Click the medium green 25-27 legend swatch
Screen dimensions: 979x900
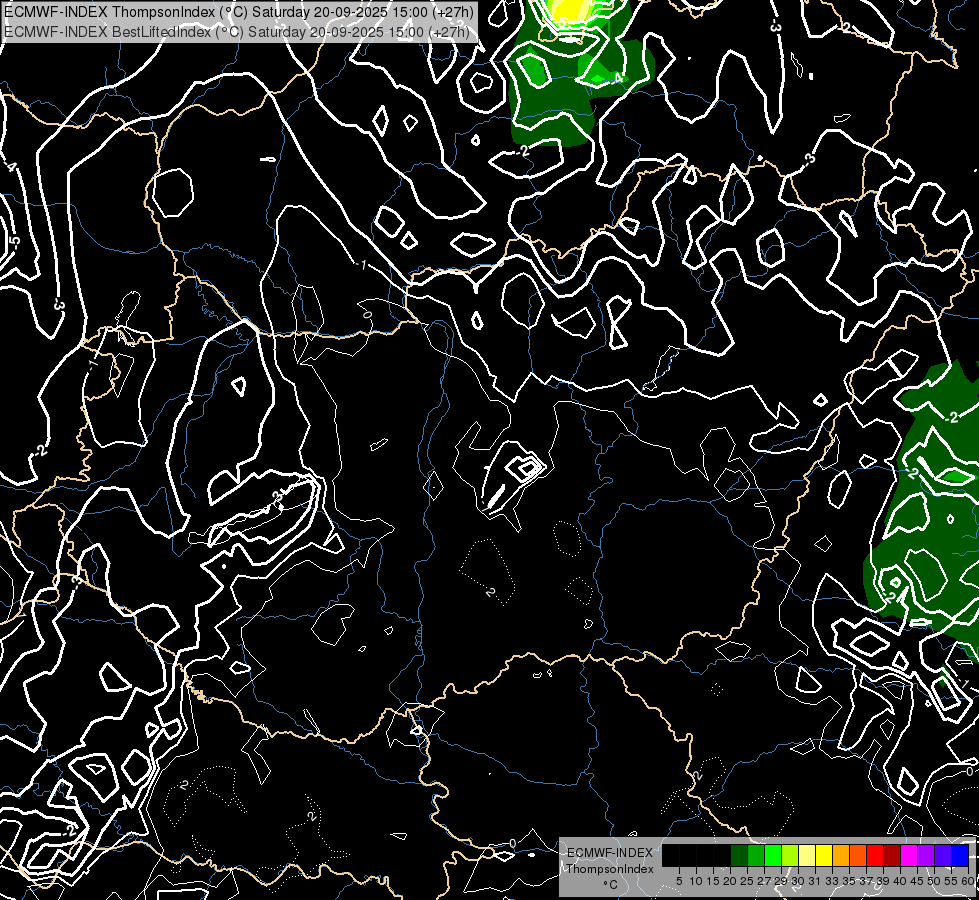pyautogui.click(x=755, y=856)
